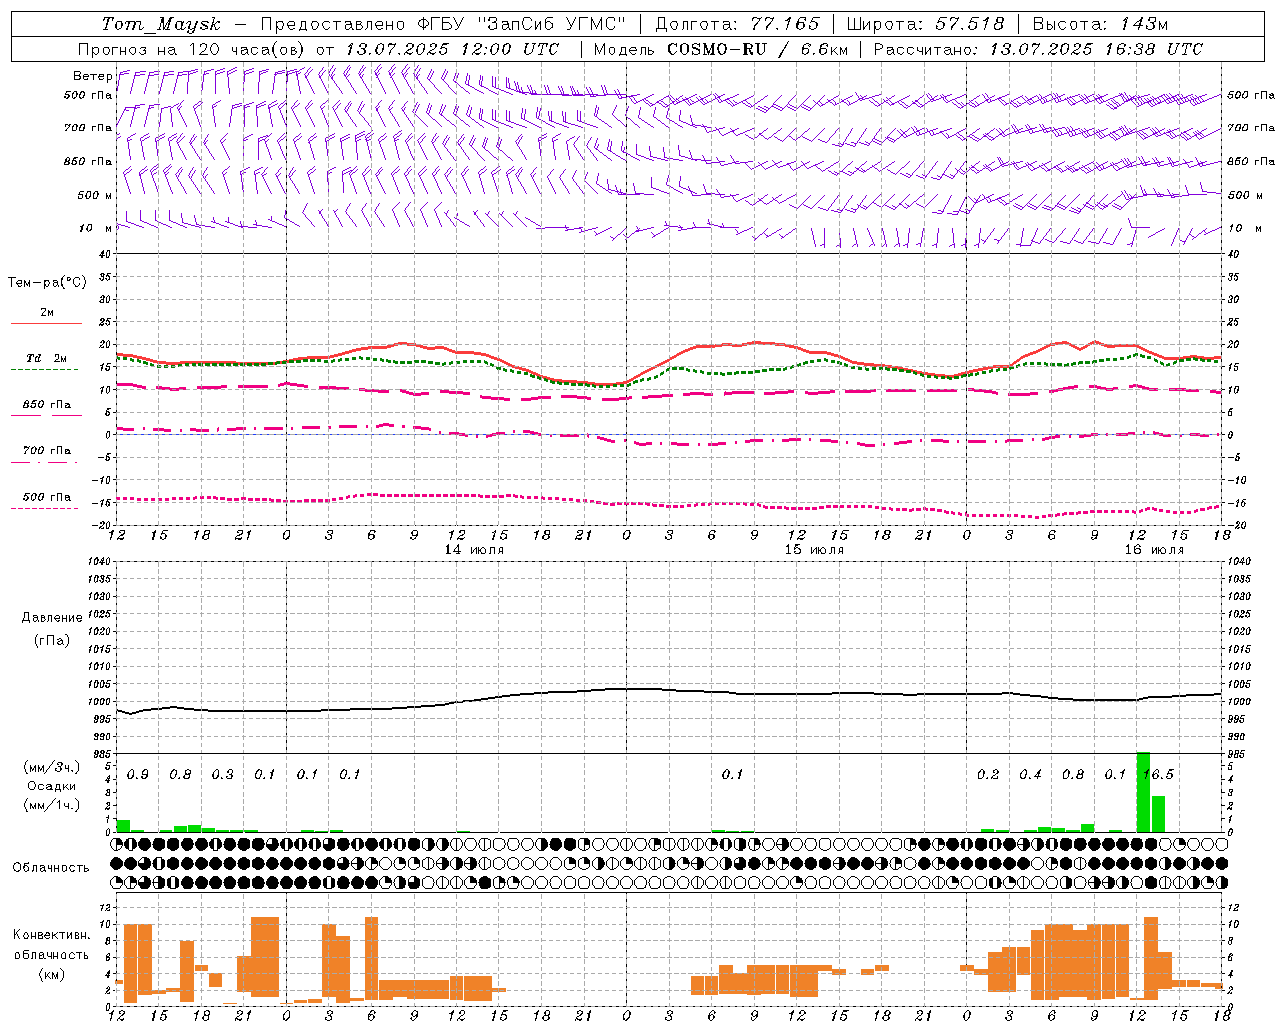Click the Тем-ра(°C) legend heading
Viewport: 1280px width, 1024px height.
pos(47,283)
